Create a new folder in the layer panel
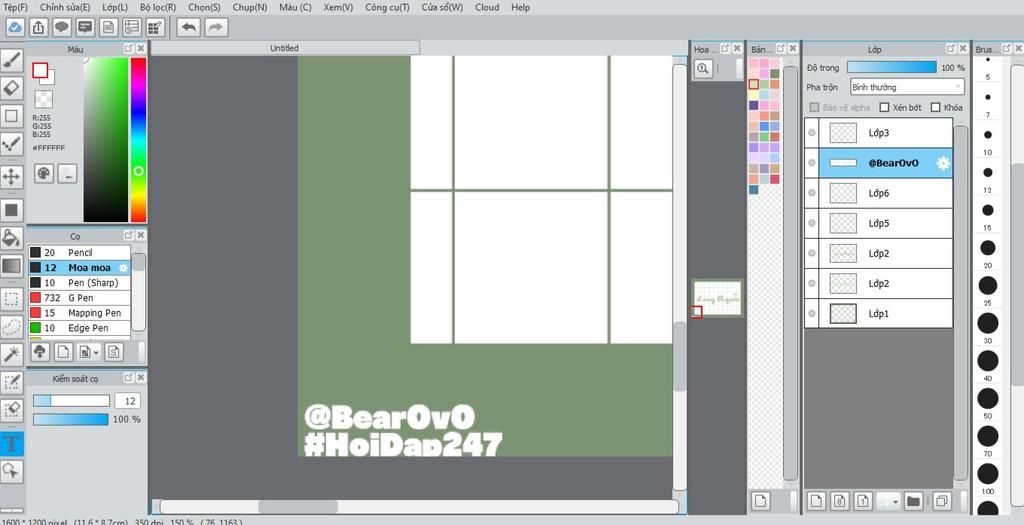Image resolution: width=1024 pixels, height=525 pixels. tap(912, 500)
